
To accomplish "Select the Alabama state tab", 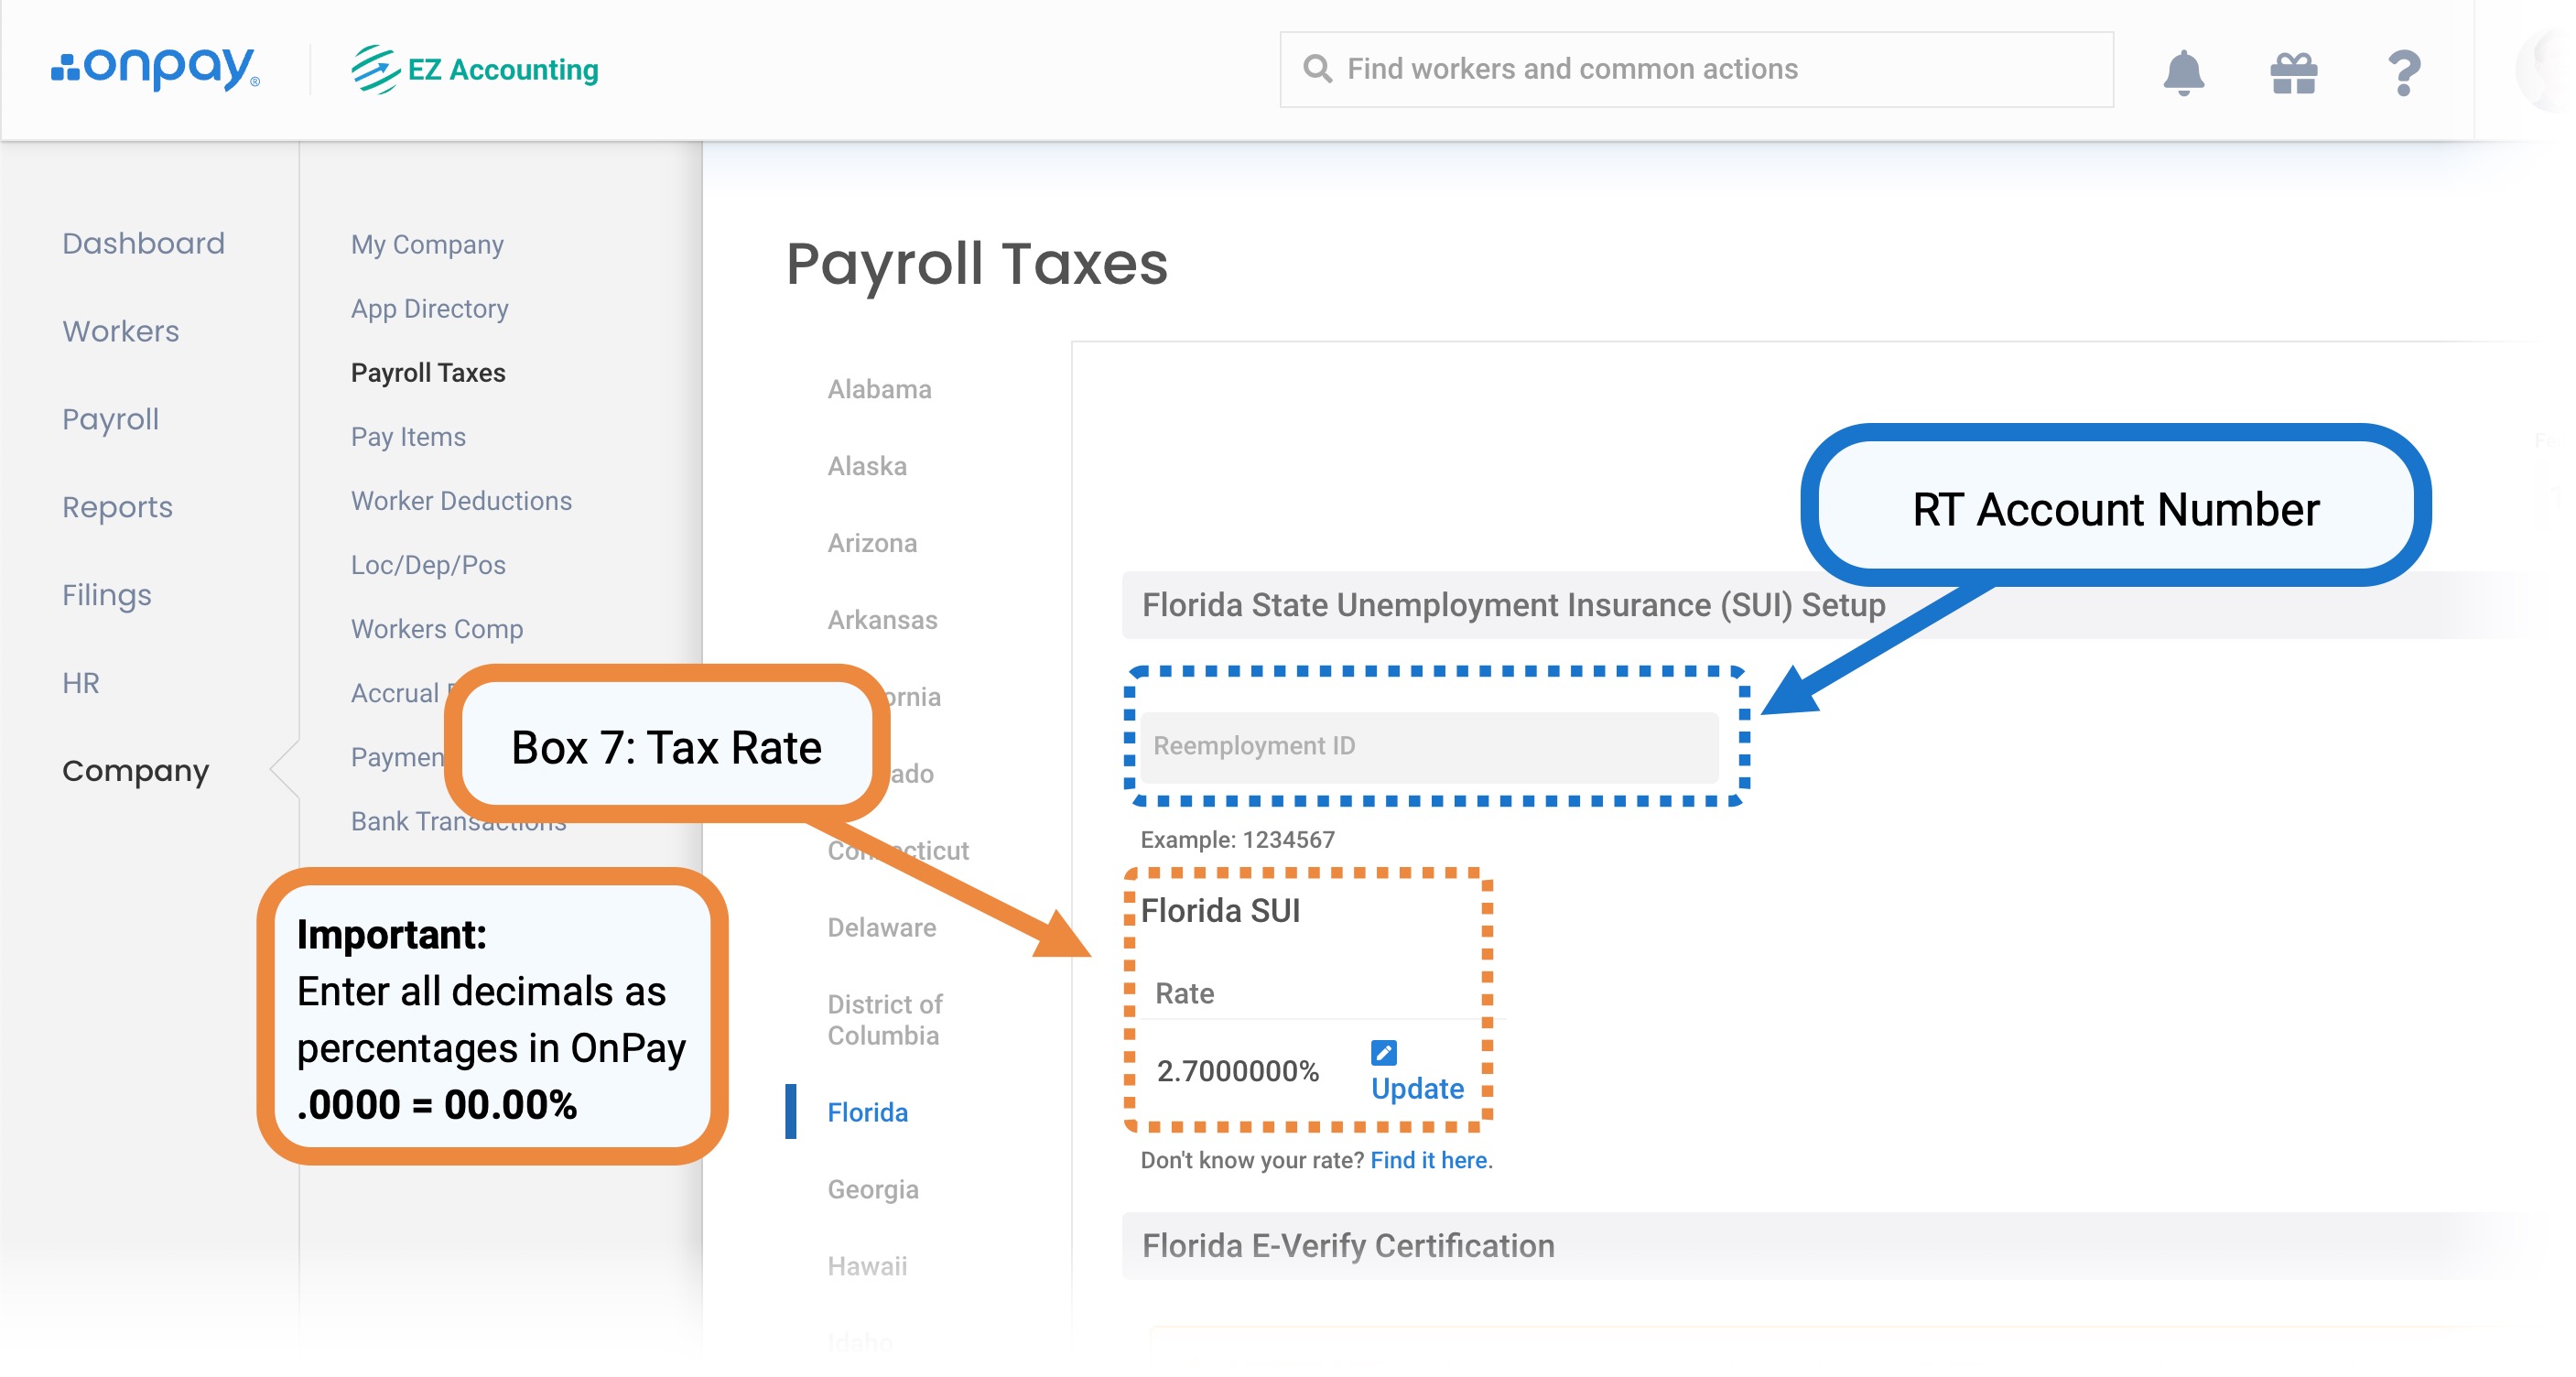I will tap(878, 389).
